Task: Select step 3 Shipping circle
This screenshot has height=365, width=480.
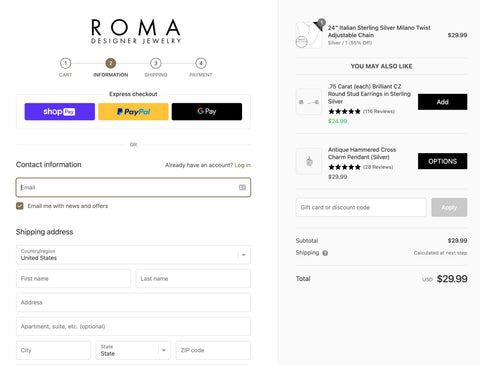Action: point(156,63)
